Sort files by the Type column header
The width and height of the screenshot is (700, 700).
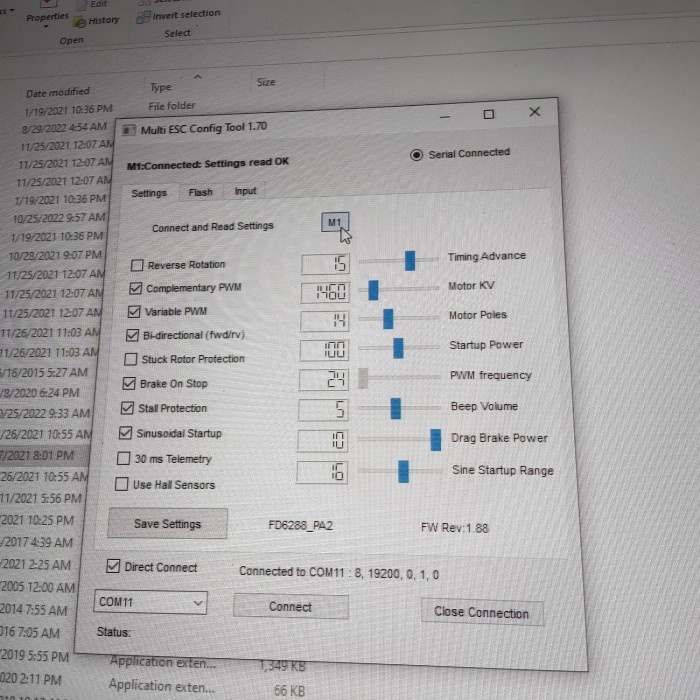tap(161, 87)
